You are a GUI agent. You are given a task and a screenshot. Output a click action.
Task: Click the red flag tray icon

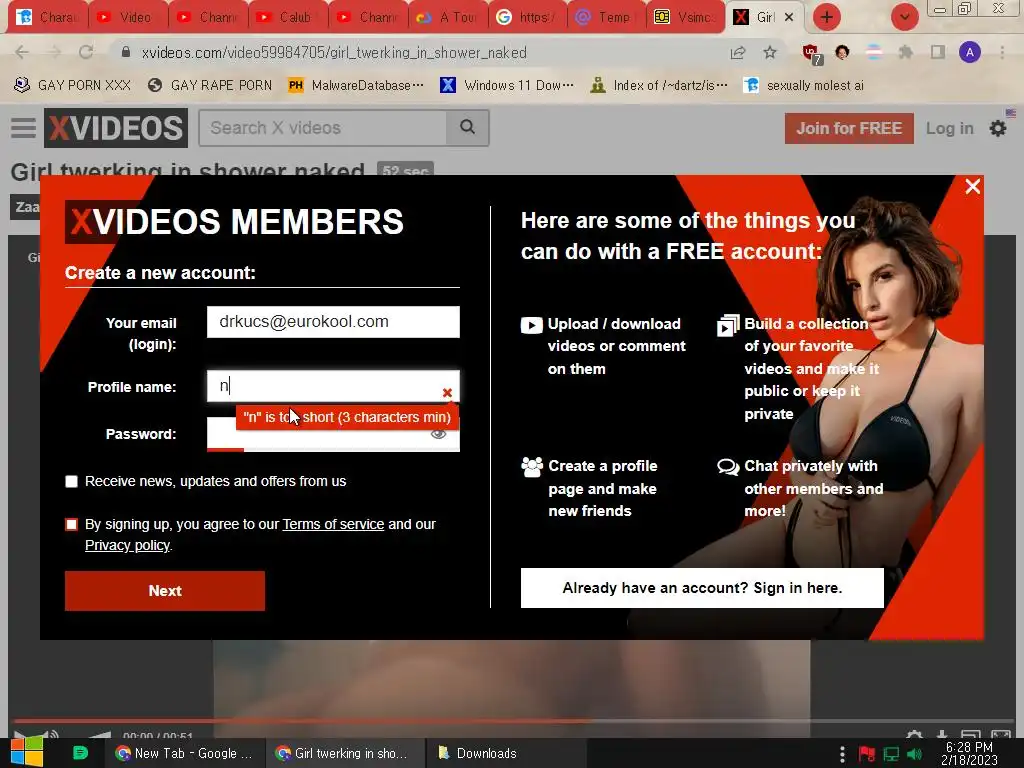point(867,755)
